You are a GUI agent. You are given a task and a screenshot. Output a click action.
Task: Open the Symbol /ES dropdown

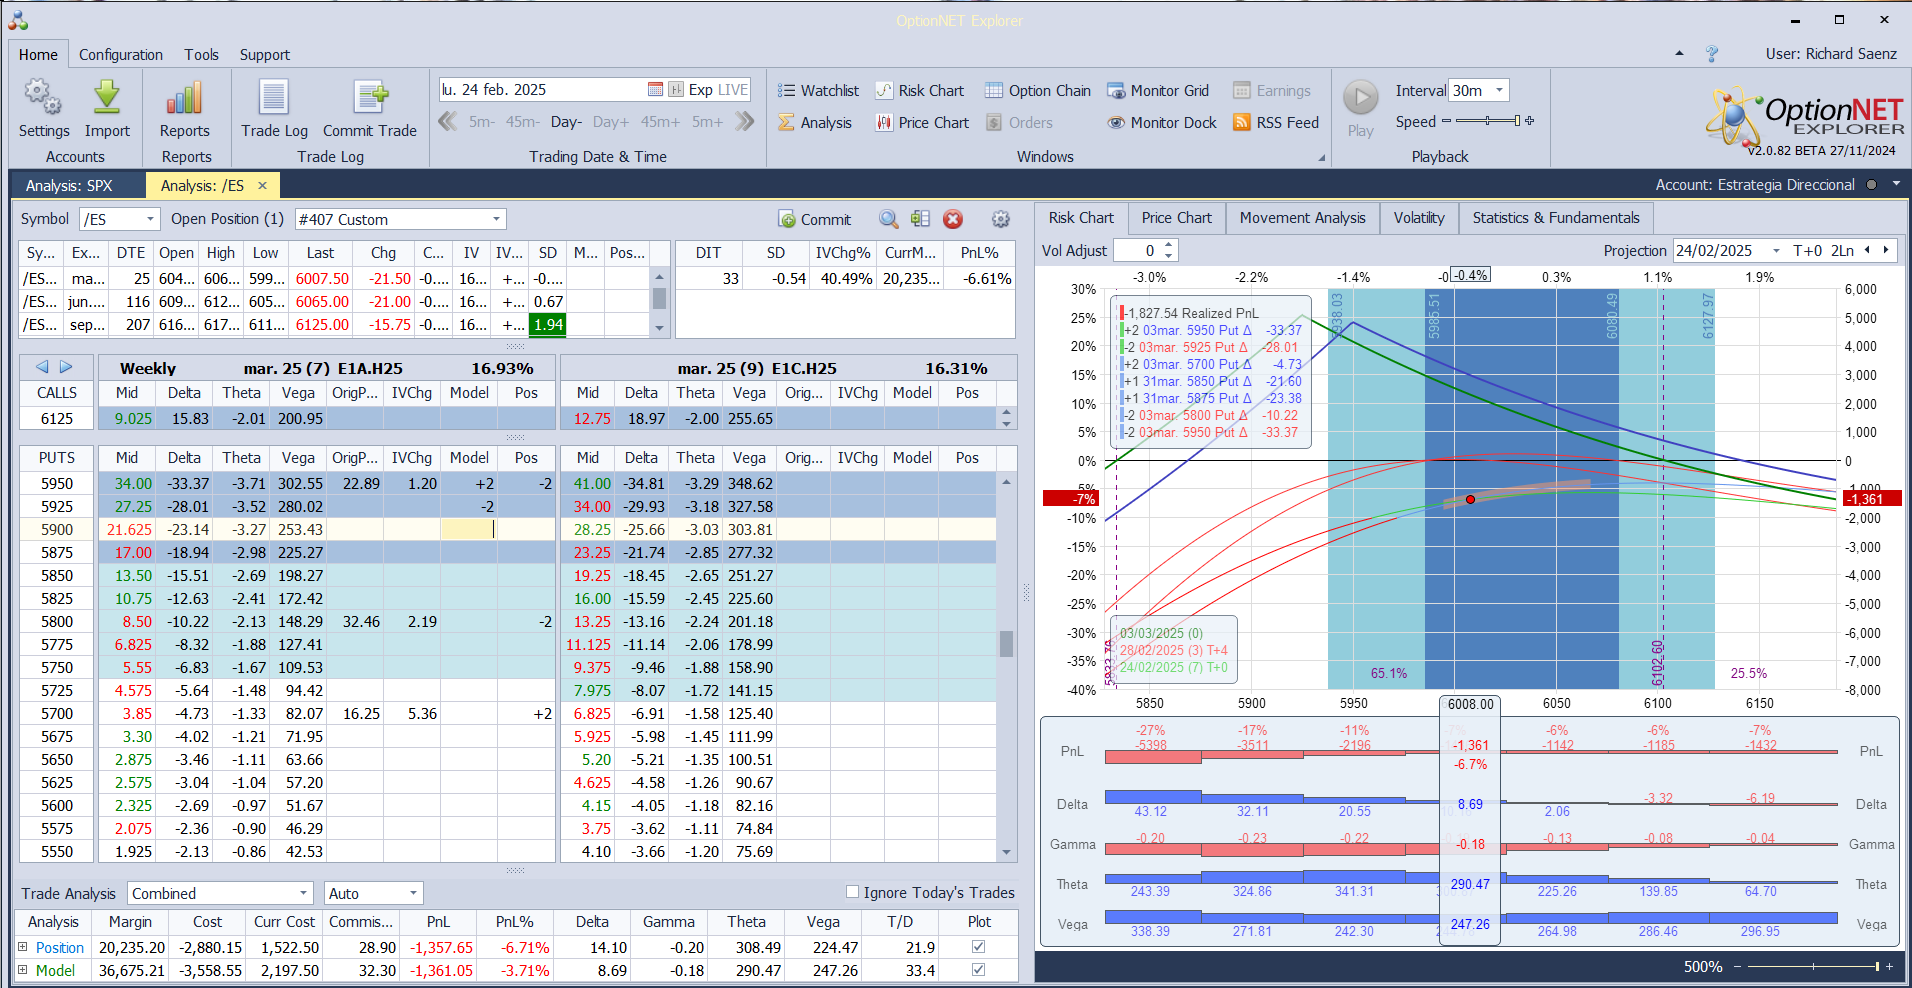150,219
